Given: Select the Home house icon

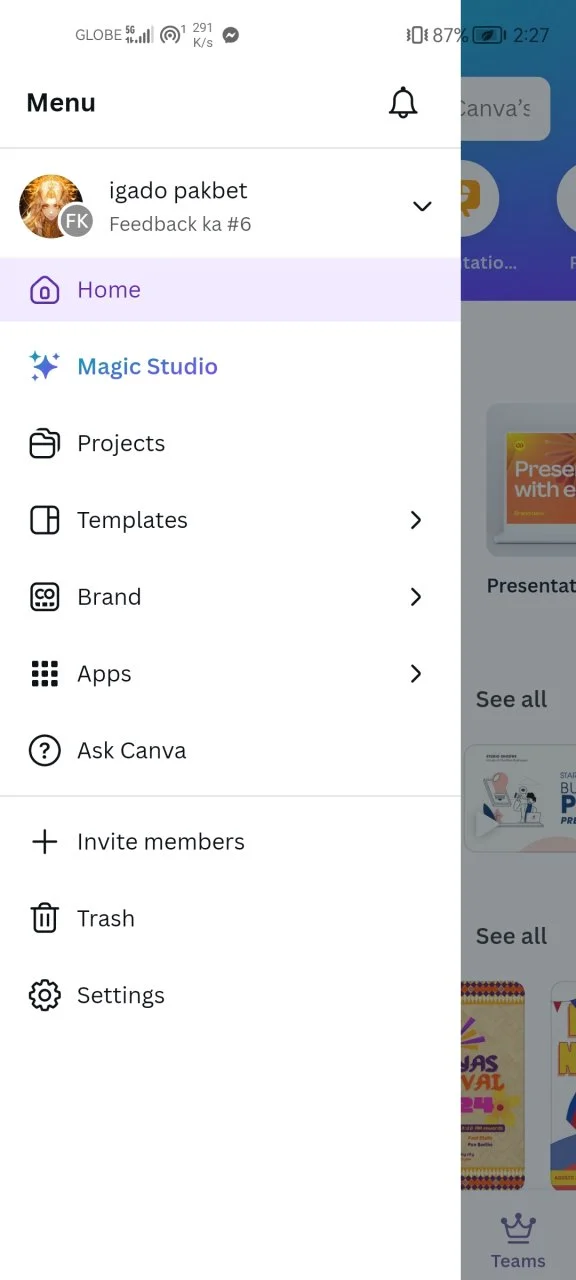Looking at the screenshot, I should (x=44, y=290).
